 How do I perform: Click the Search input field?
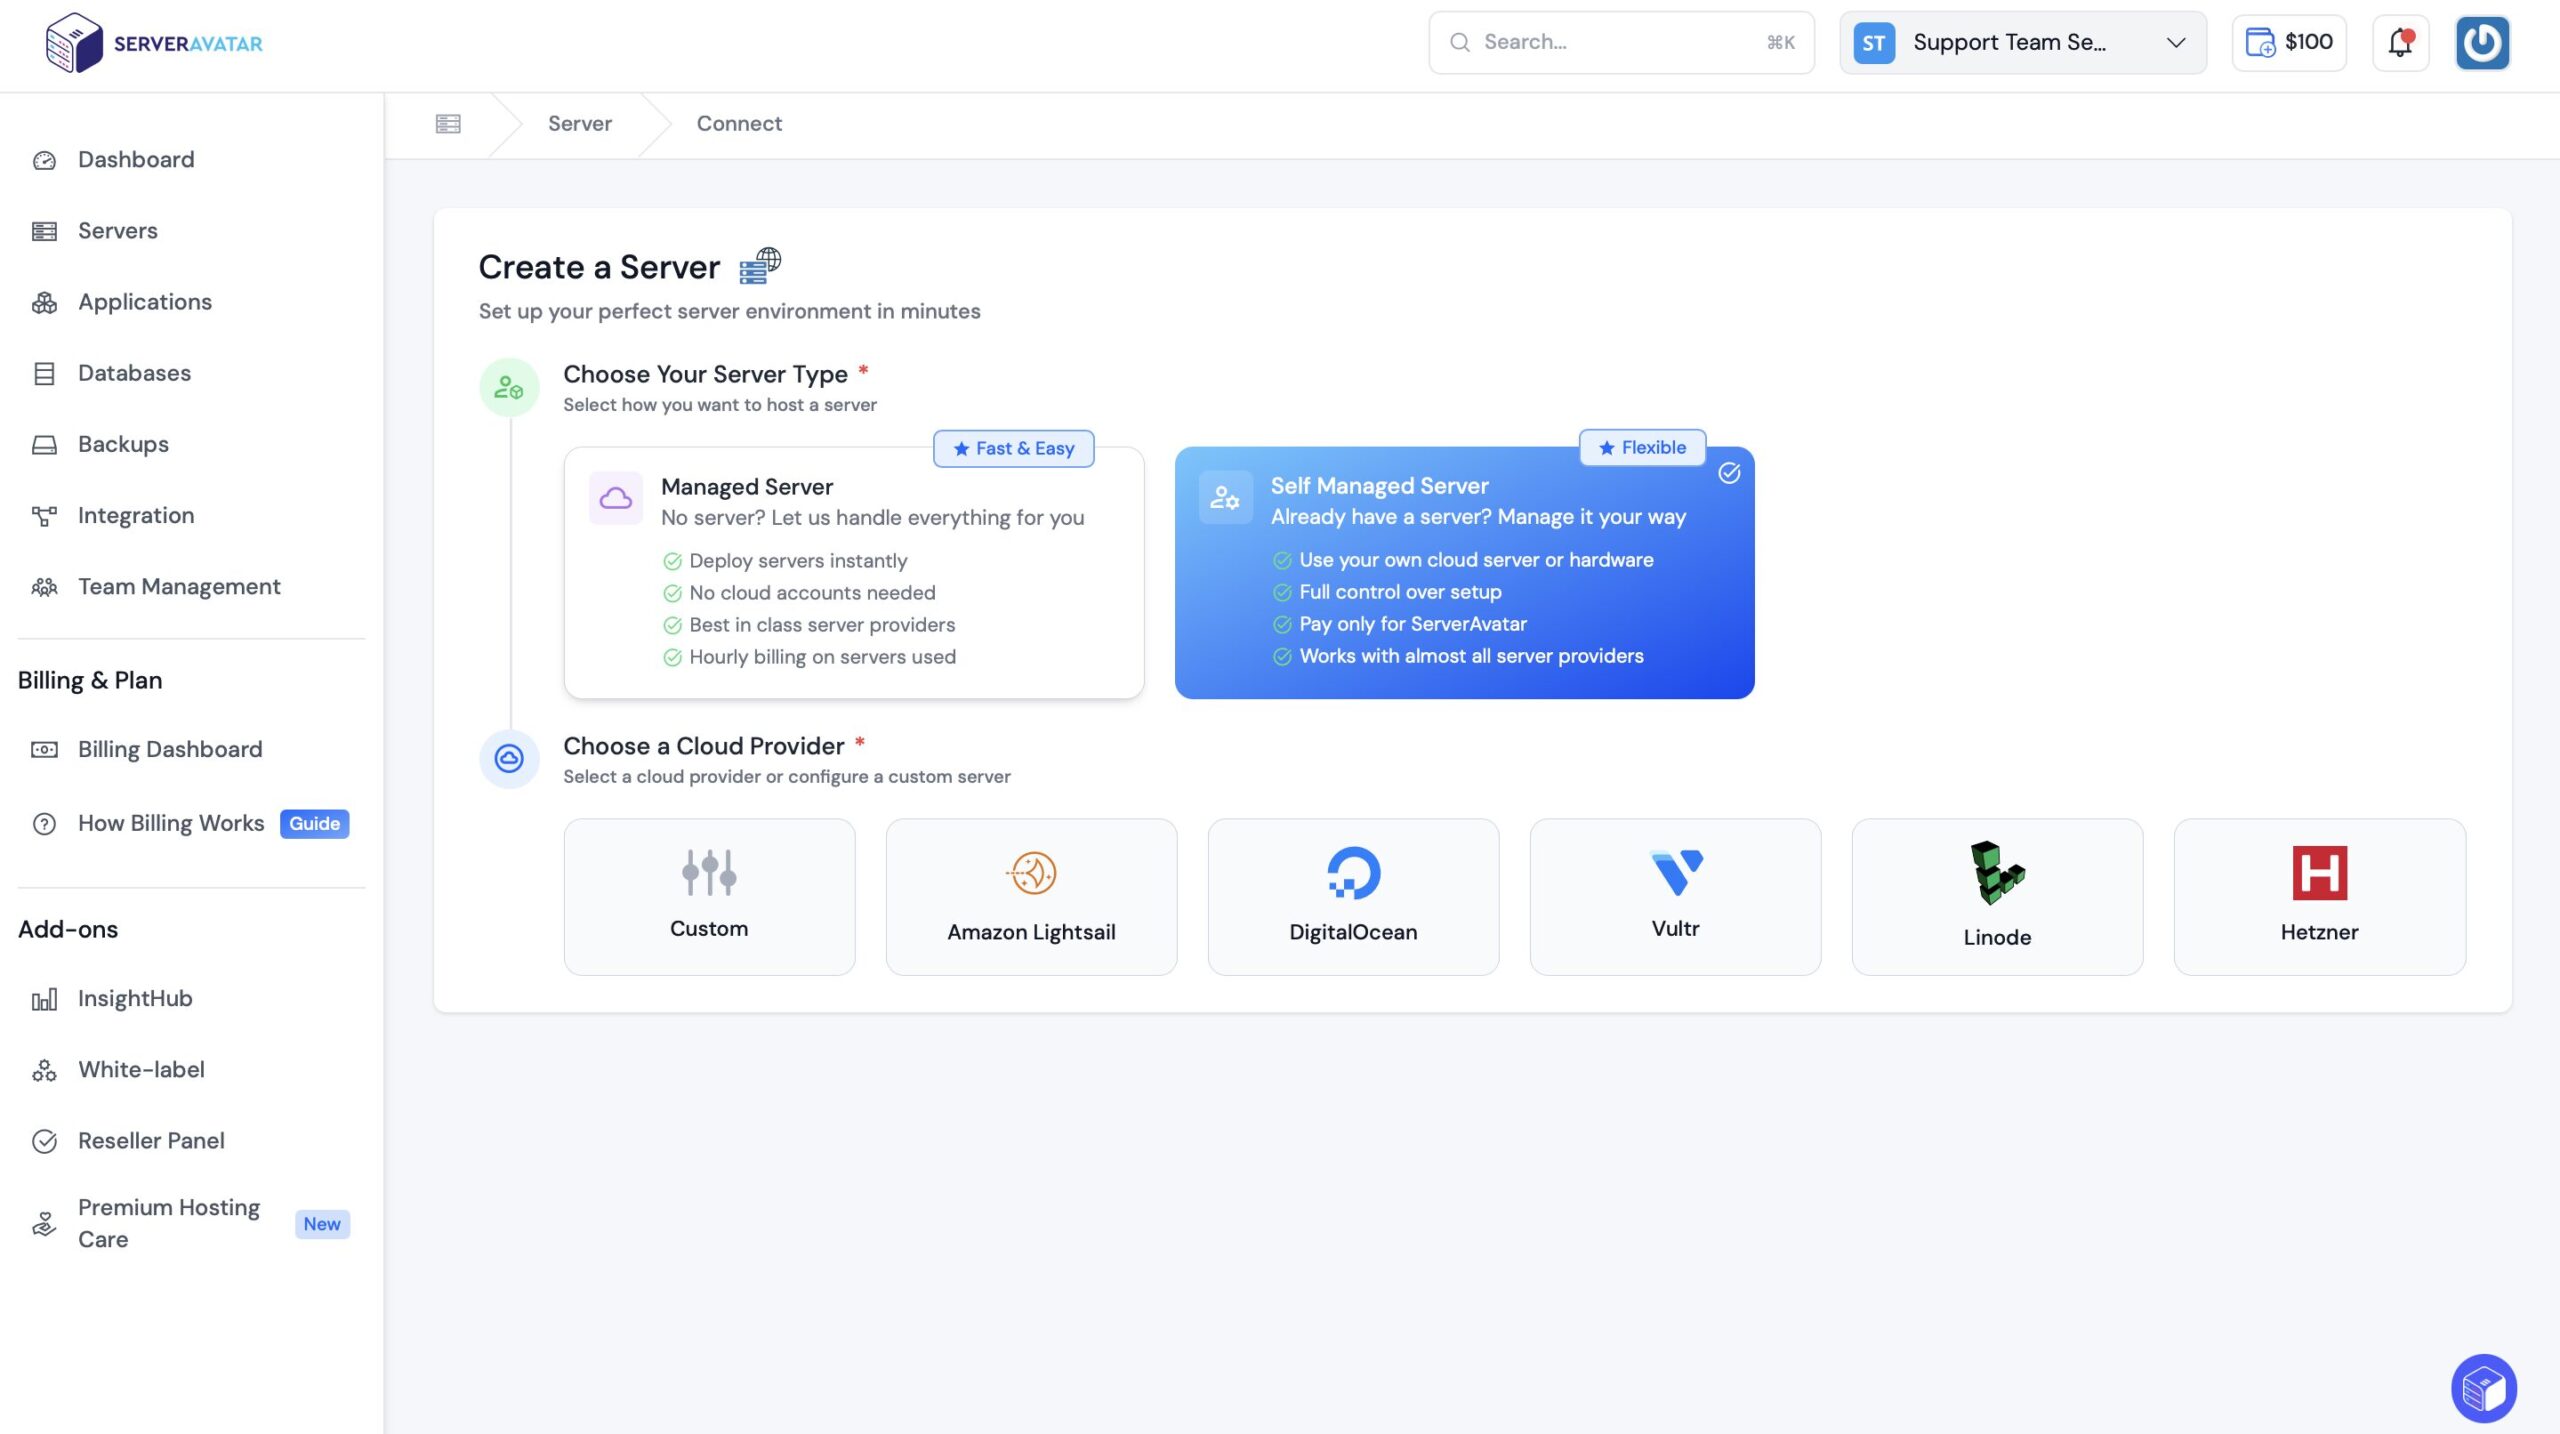(x=1620, y=43)
